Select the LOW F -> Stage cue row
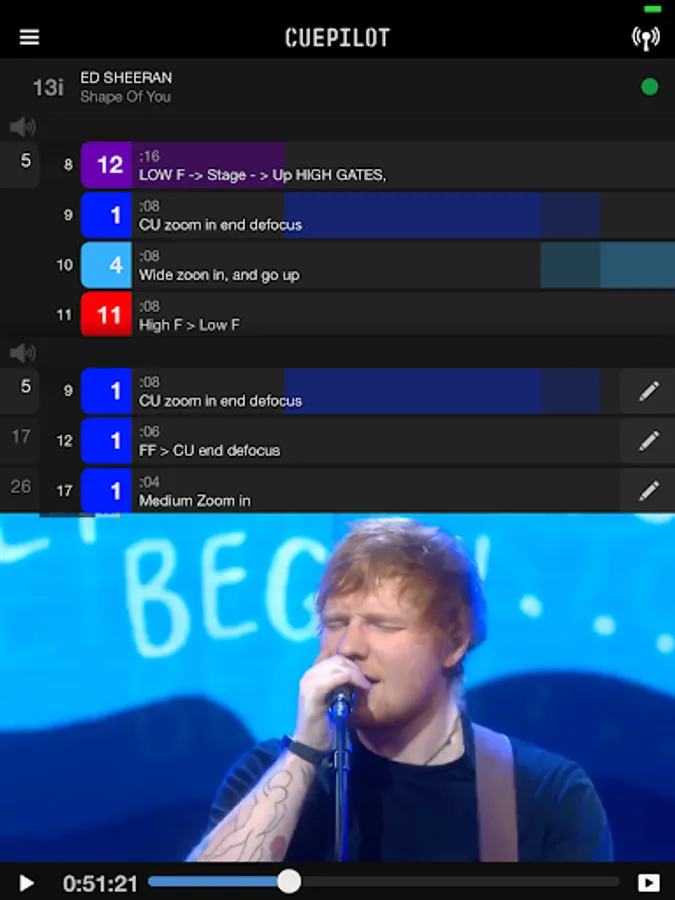Image resolution: width=675 pixels, height=900 pixels. tap(378, 165)
